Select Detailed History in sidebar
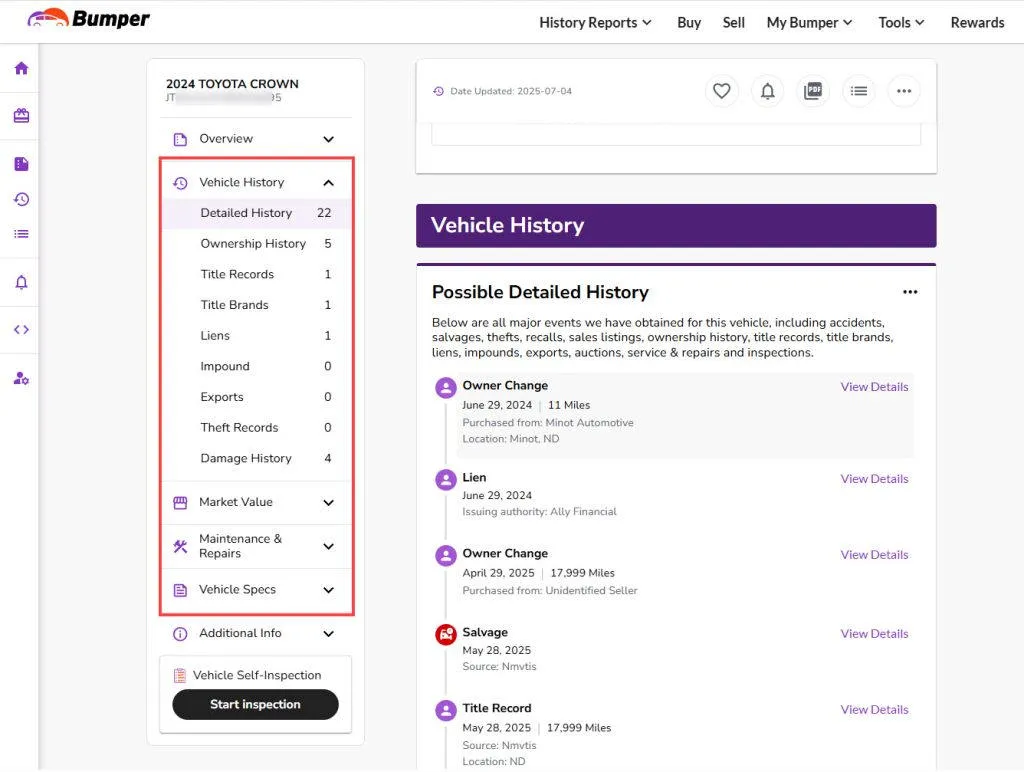This screenshot has width=1024, height=772. [x=256, y=213]
